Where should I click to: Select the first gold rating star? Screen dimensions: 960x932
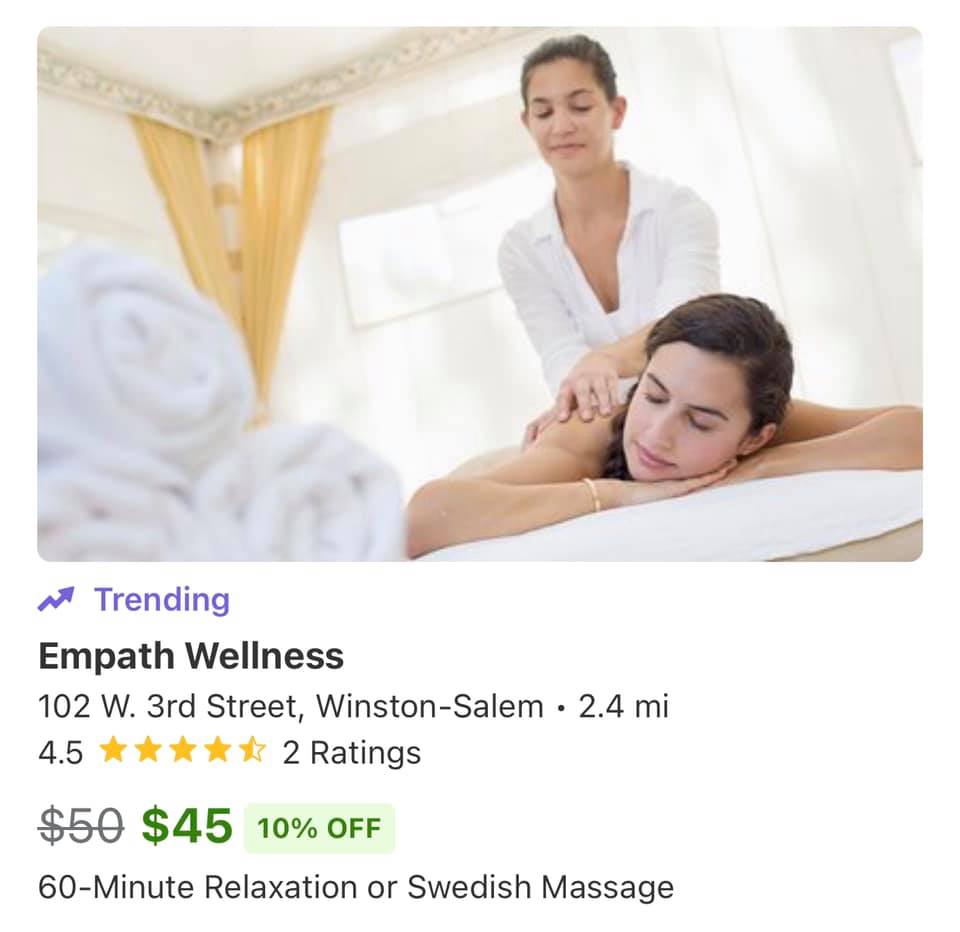click(113, 750)
